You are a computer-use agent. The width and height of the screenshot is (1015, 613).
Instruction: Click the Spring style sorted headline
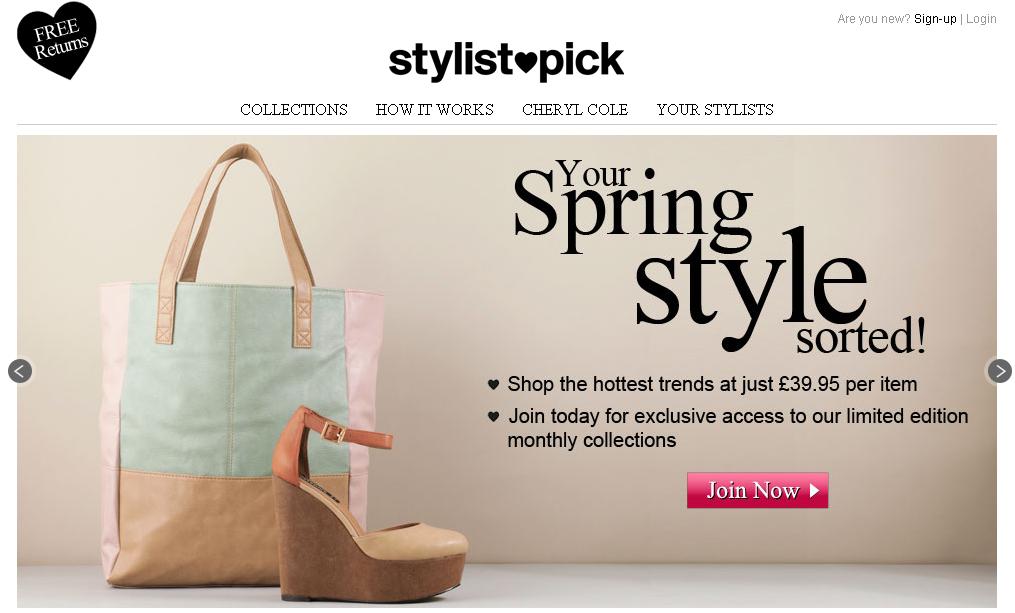[x=719, y=257]
